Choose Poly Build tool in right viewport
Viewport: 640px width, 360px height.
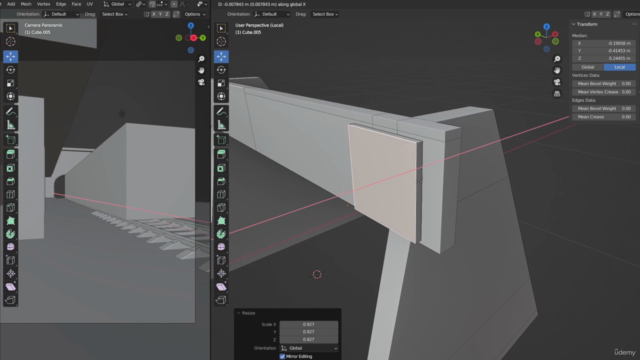tap(221, 221)
